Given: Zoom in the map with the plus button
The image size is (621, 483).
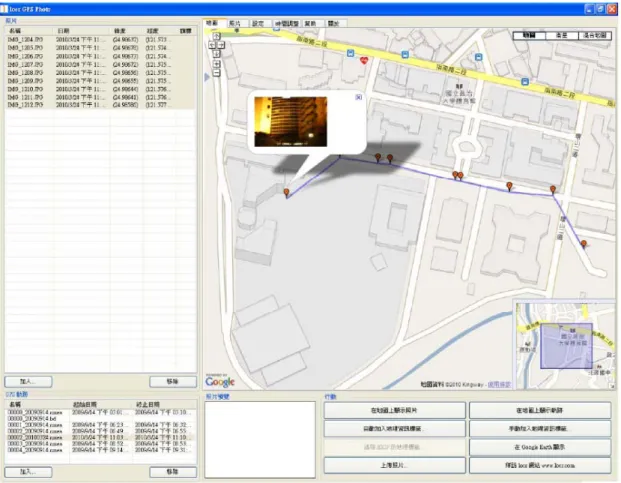Looking at the screenshot, I should [216, 64].
